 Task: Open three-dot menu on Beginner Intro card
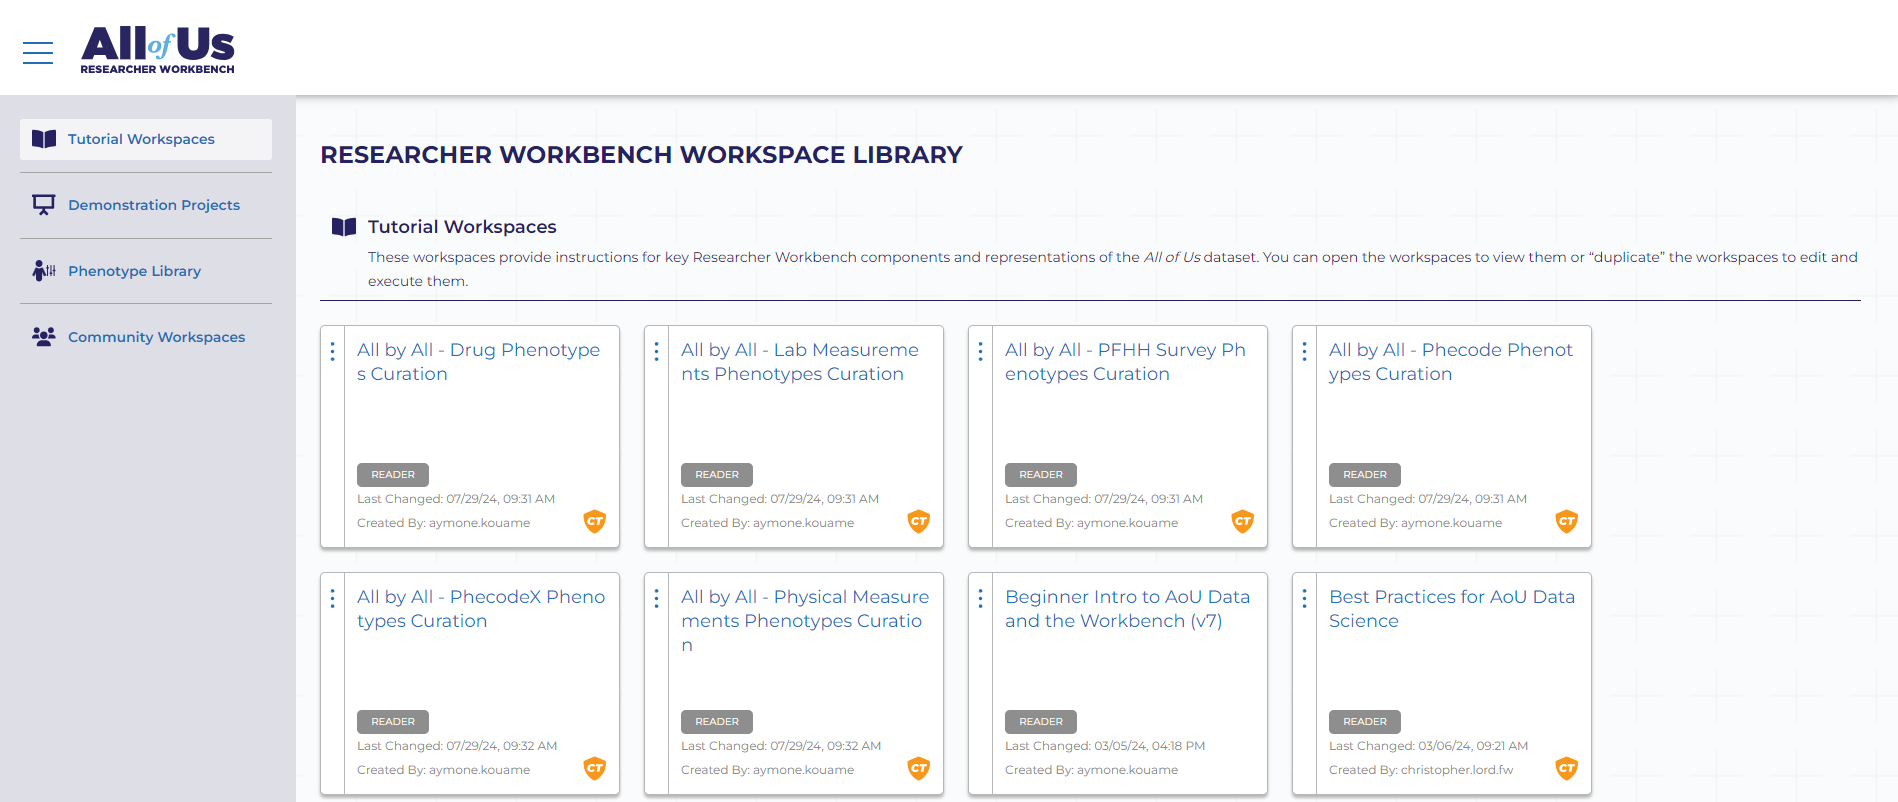click(x=981, y=599)
